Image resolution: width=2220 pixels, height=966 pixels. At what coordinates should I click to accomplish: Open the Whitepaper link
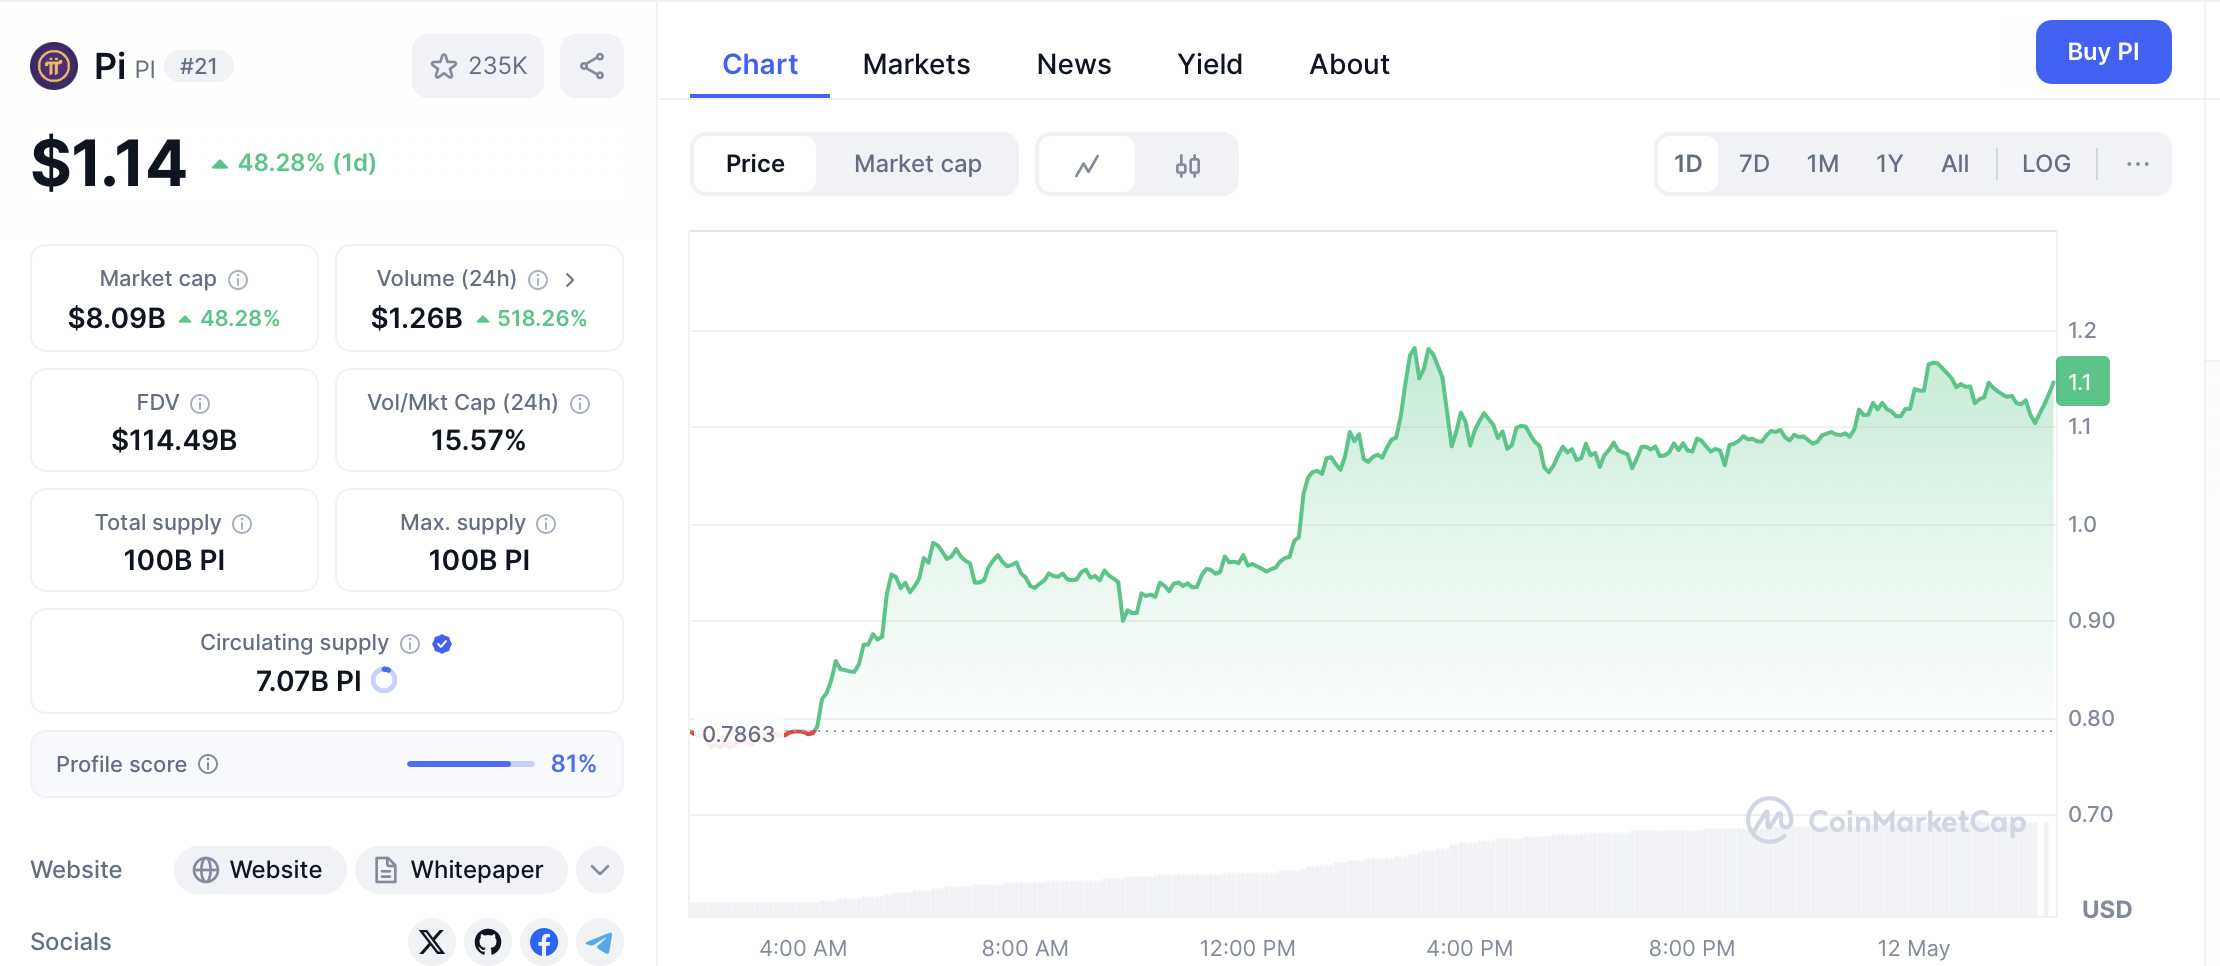click(x=461, y=870)
